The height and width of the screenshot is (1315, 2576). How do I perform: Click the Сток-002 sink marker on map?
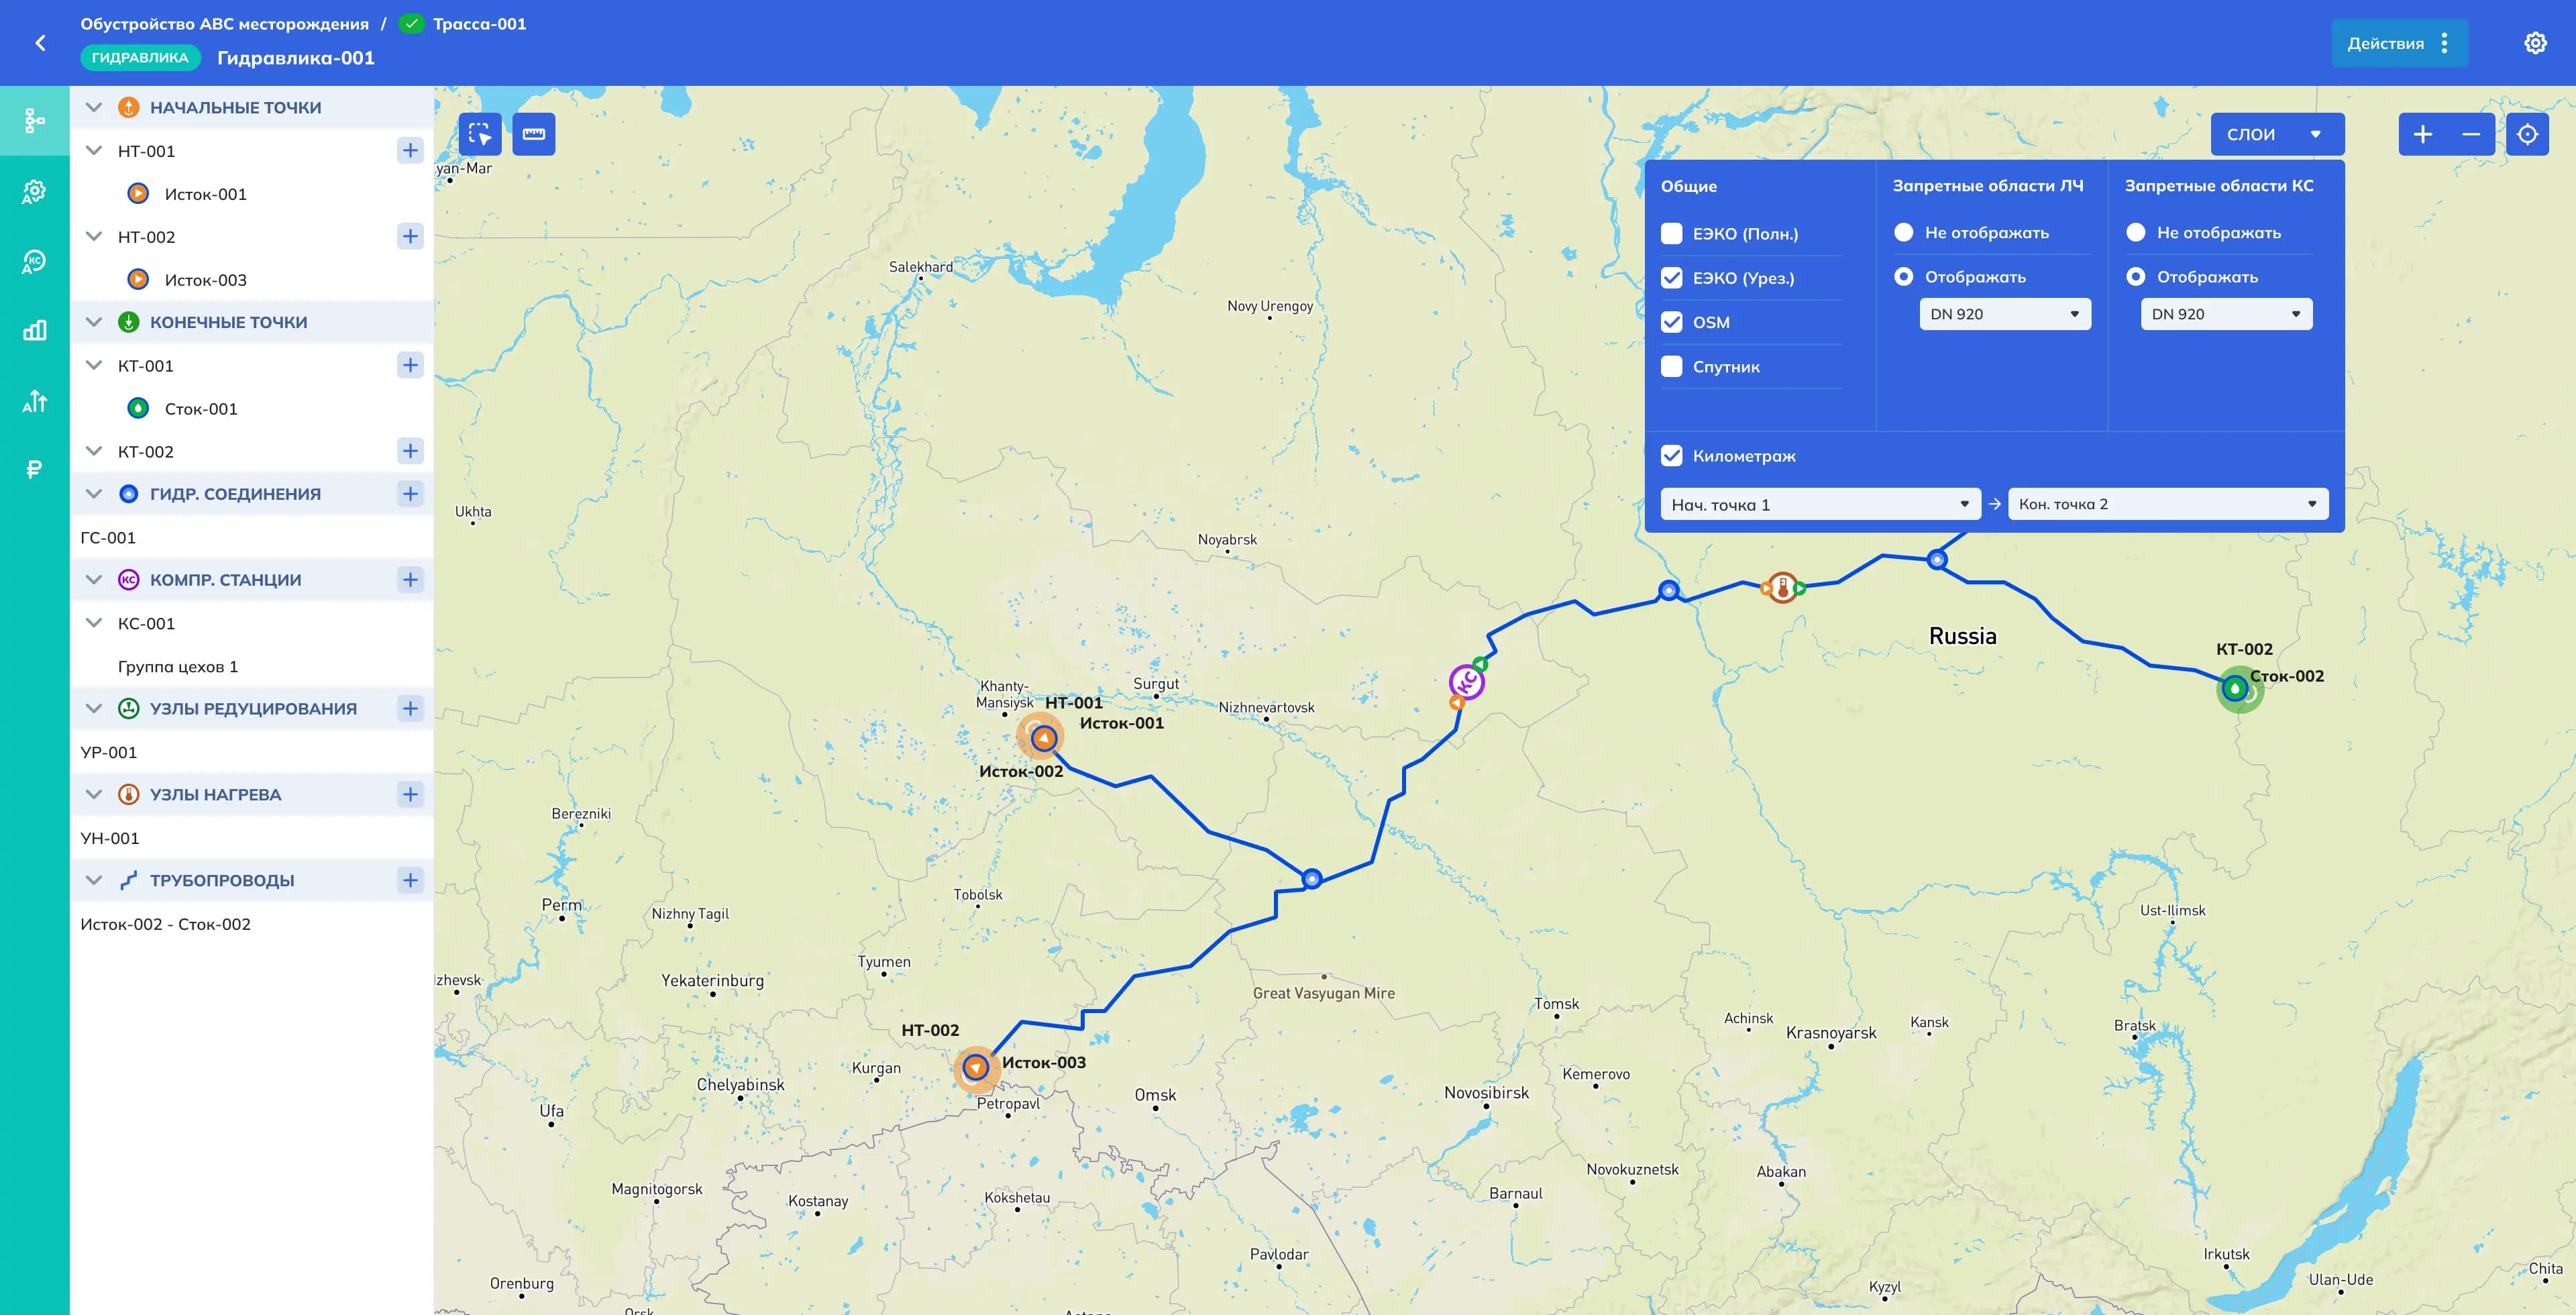point(2236,688)
